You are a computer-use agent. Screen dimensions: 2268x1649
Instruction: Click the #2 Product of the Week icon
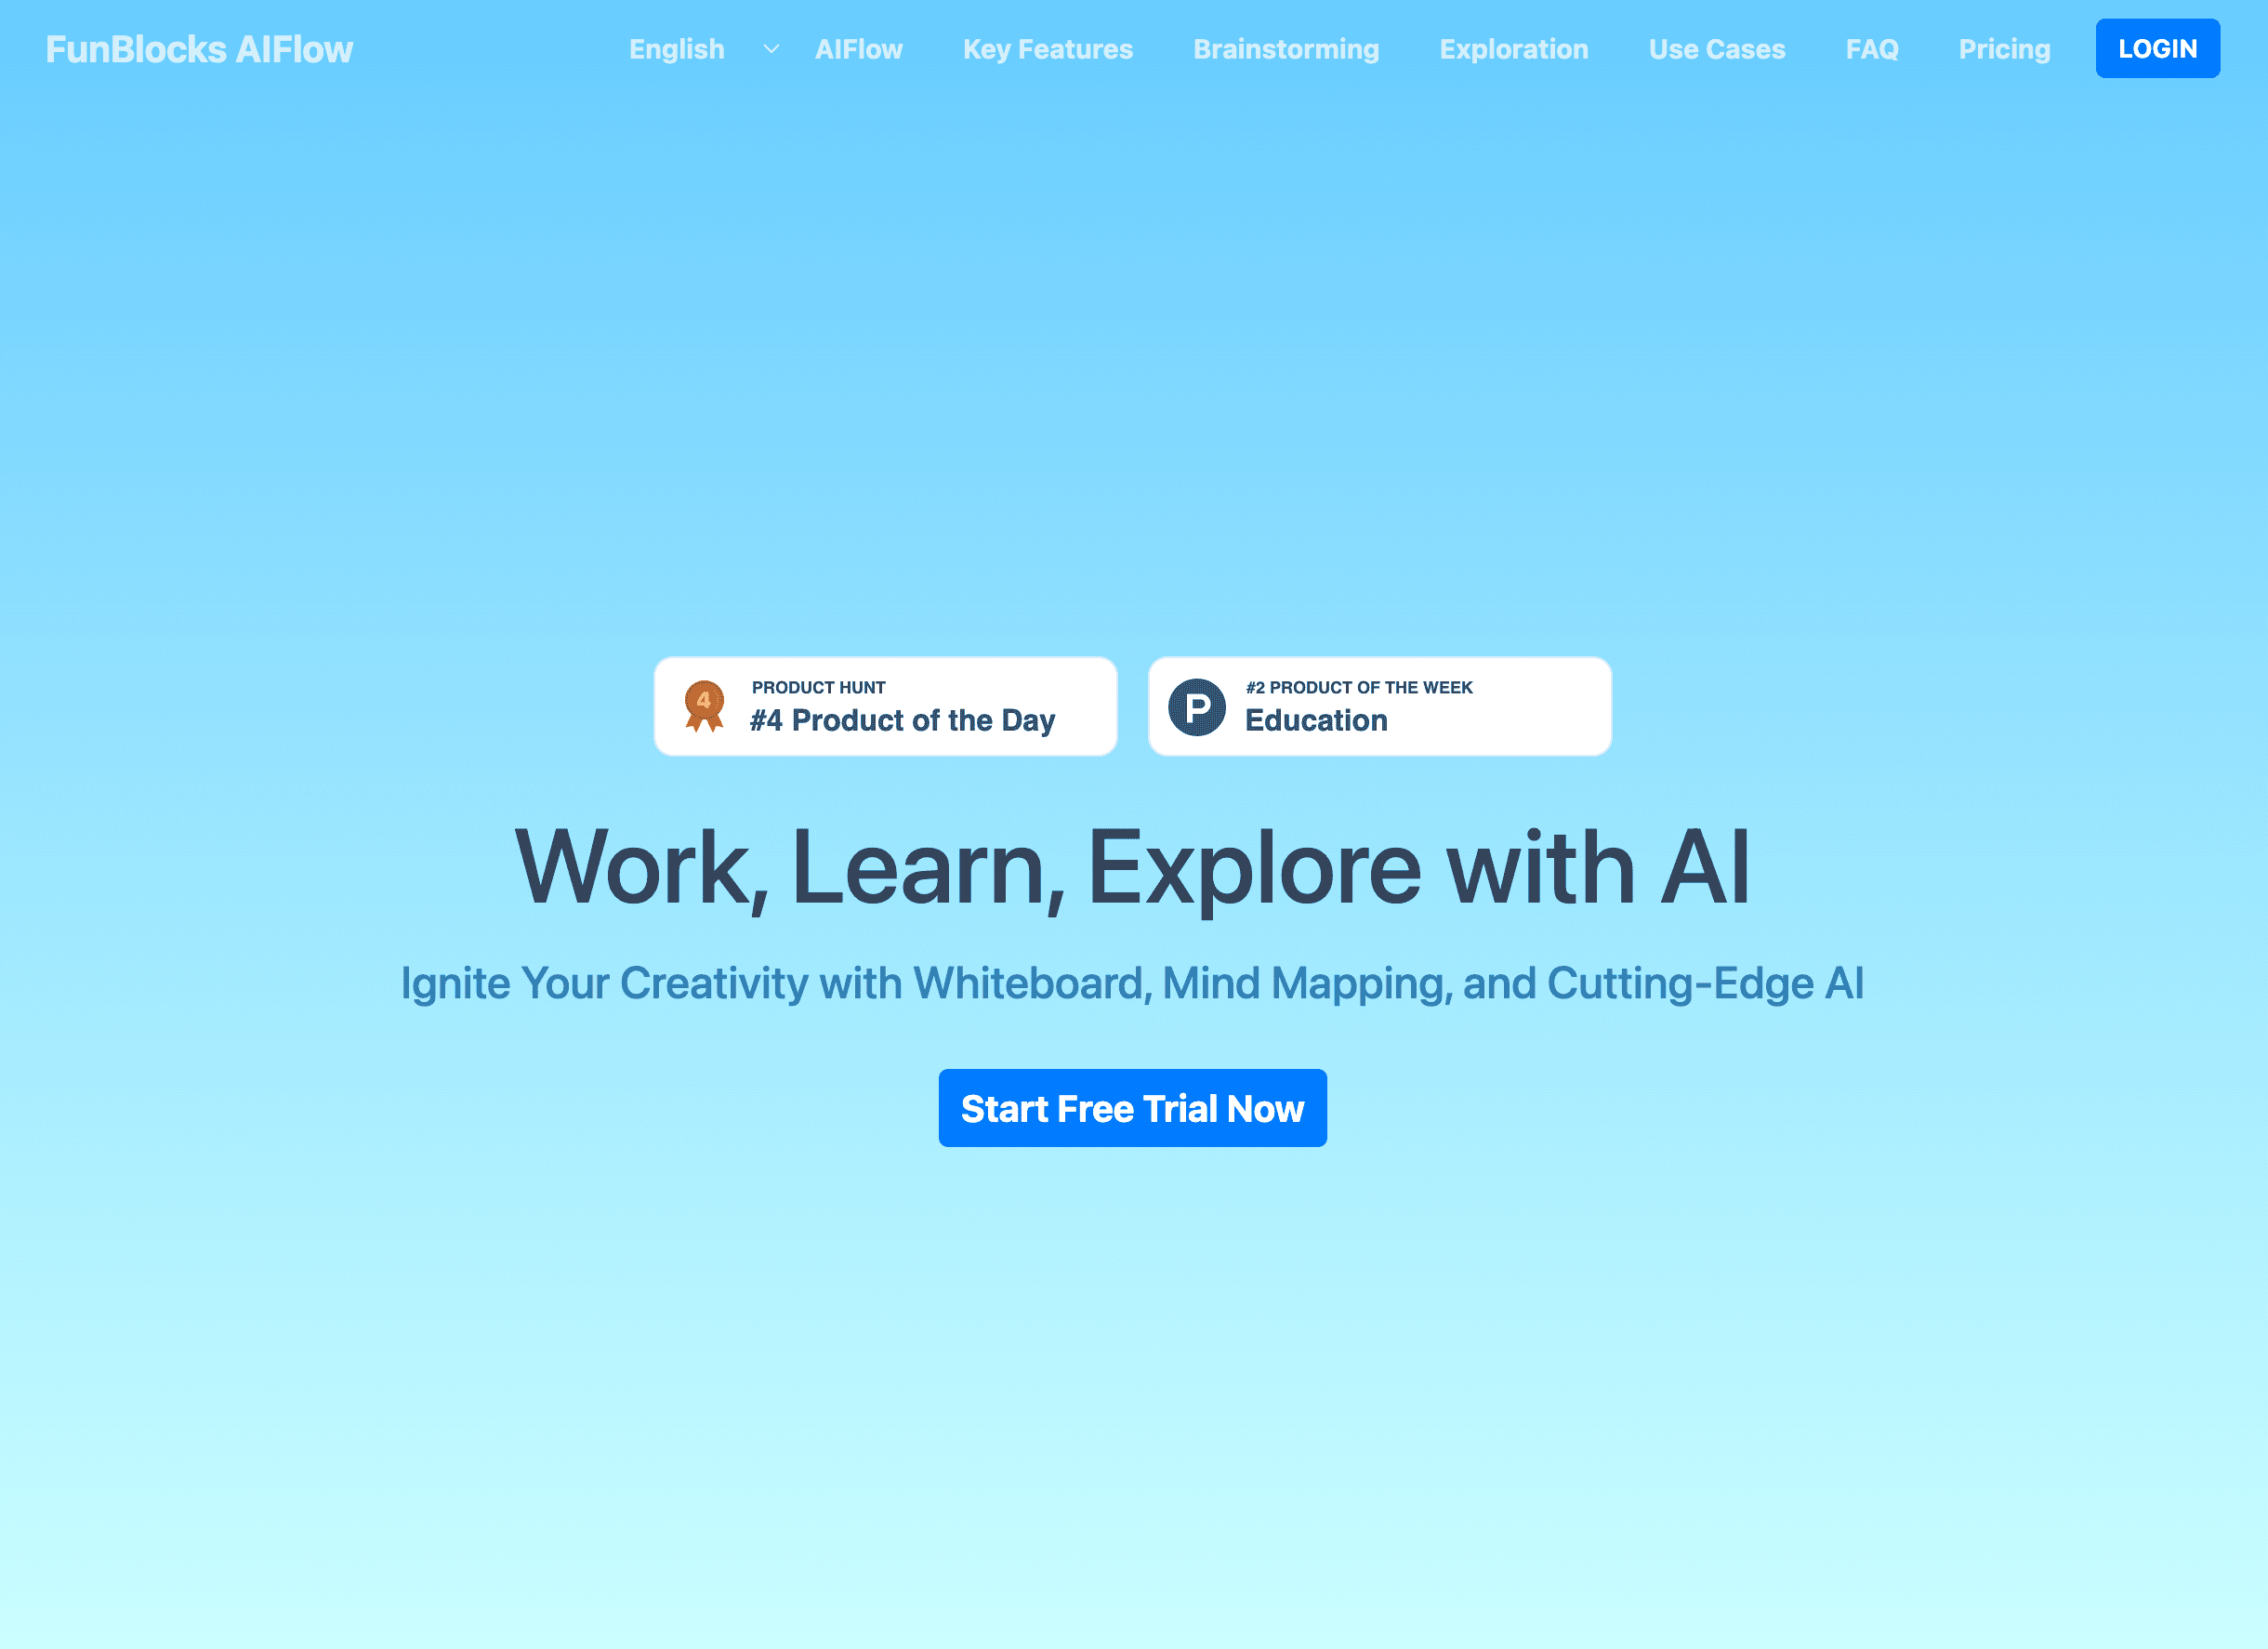1195,703
